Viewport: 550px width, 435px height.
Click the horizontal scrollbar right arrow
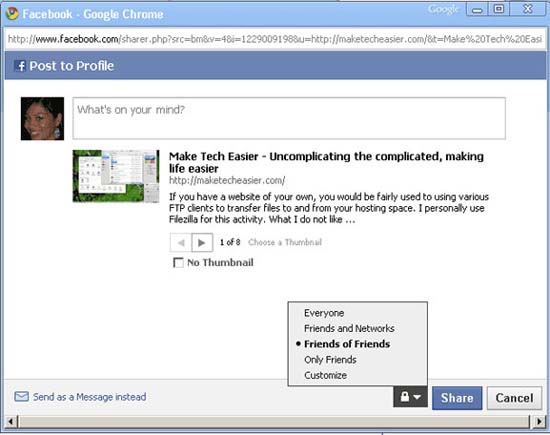tap(539, 421)
